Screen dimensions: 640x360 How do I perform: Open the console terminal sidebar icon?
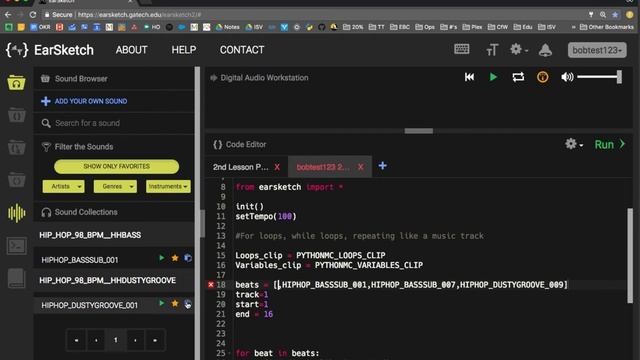[x=16, y=246]
